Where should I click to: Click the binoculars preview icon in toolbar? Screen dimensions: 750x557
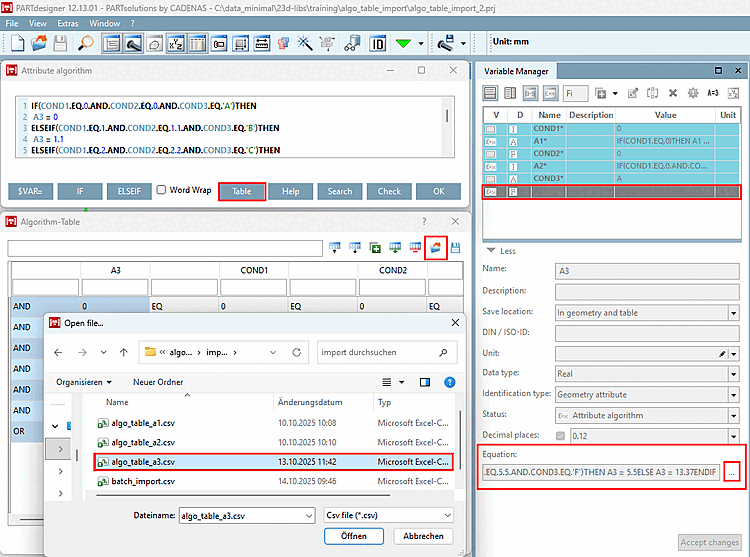(352, 44)
